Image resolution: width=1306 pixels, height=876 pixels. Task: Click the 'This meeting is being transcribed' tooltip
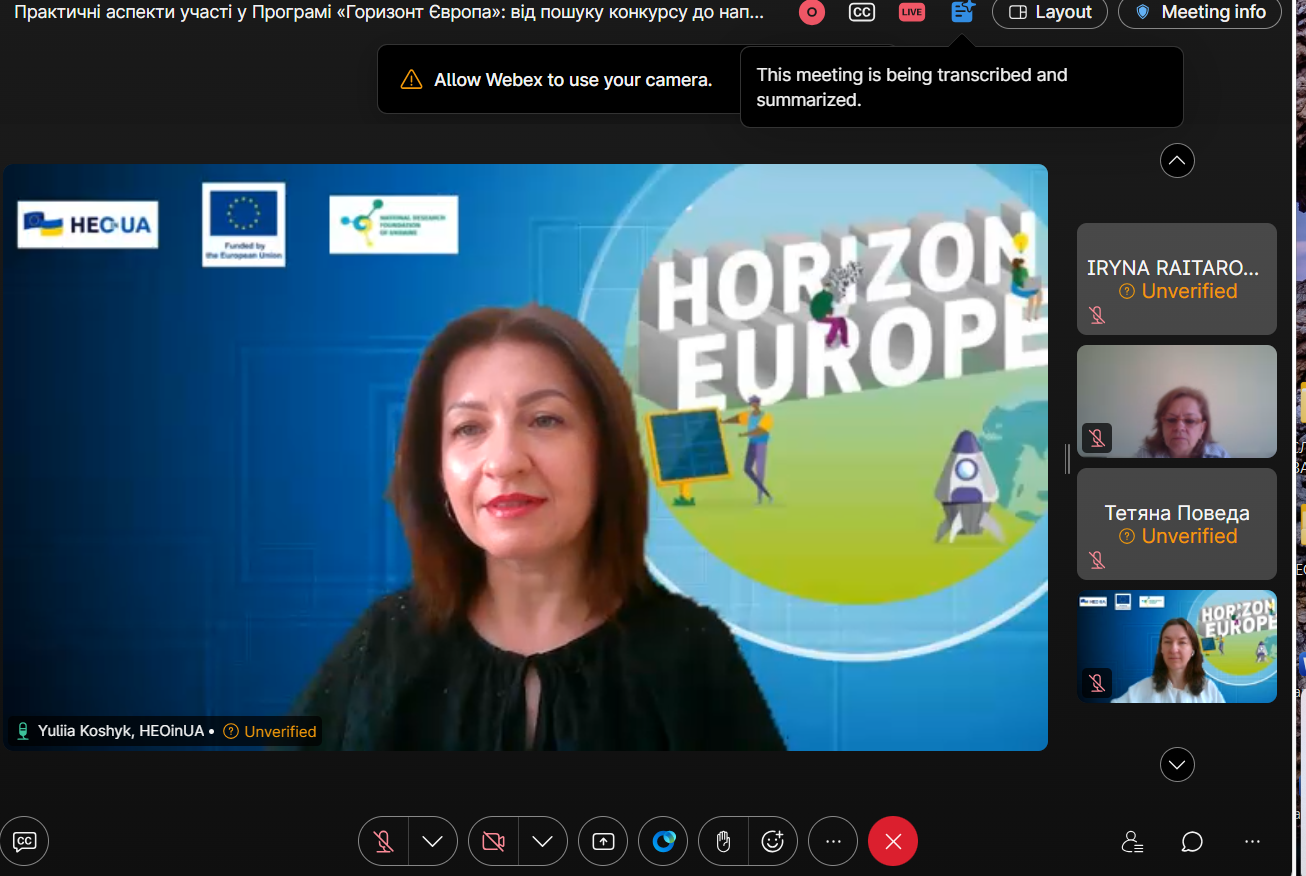point(962,87)
